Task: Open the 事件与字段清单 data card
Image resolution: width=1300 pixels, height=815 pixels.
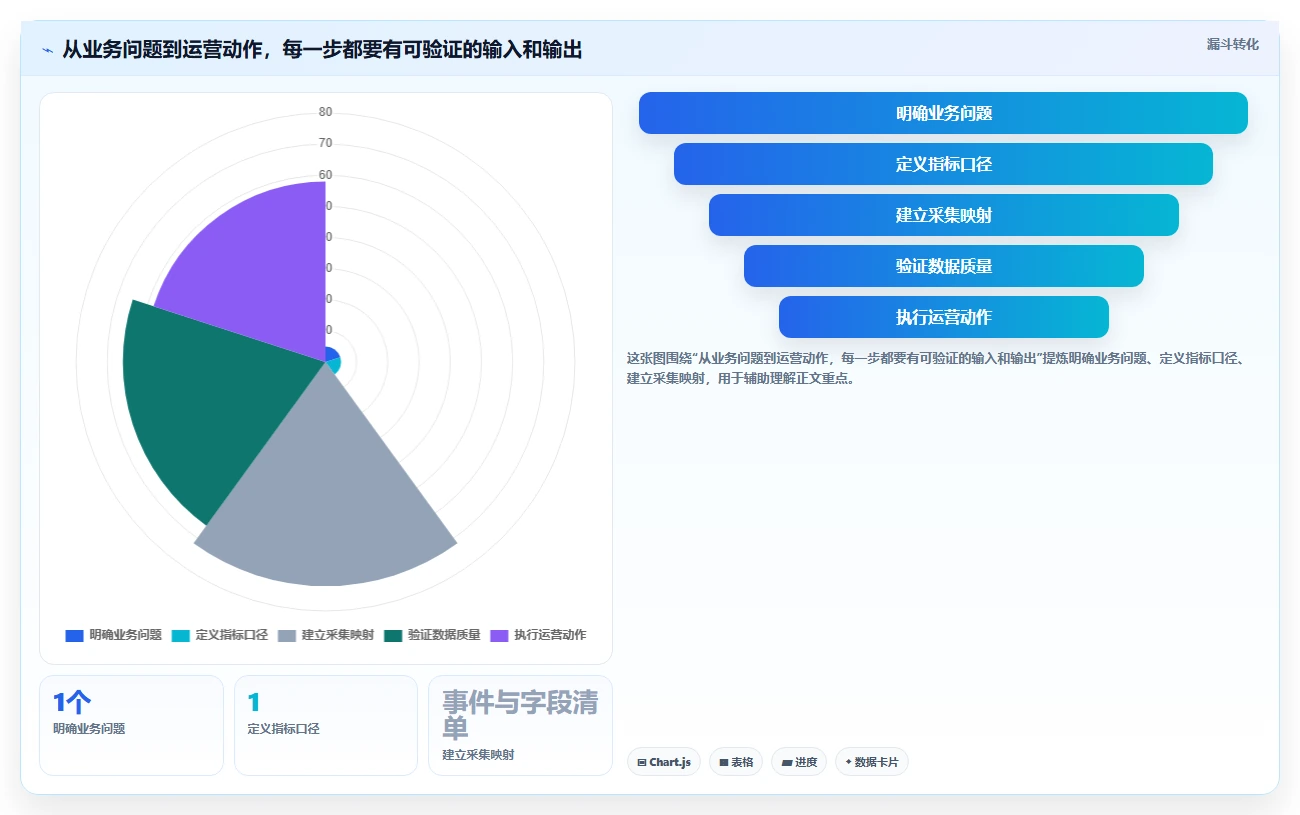Action: tap(520, 725)
